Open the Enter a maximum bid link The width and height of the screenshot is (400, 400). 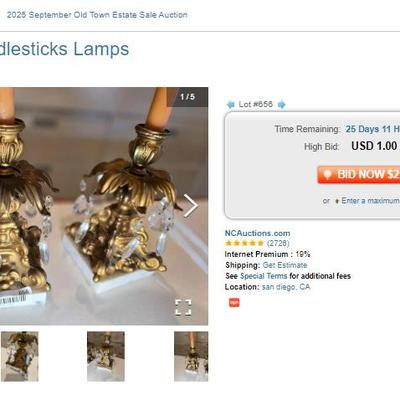point(370,201)
